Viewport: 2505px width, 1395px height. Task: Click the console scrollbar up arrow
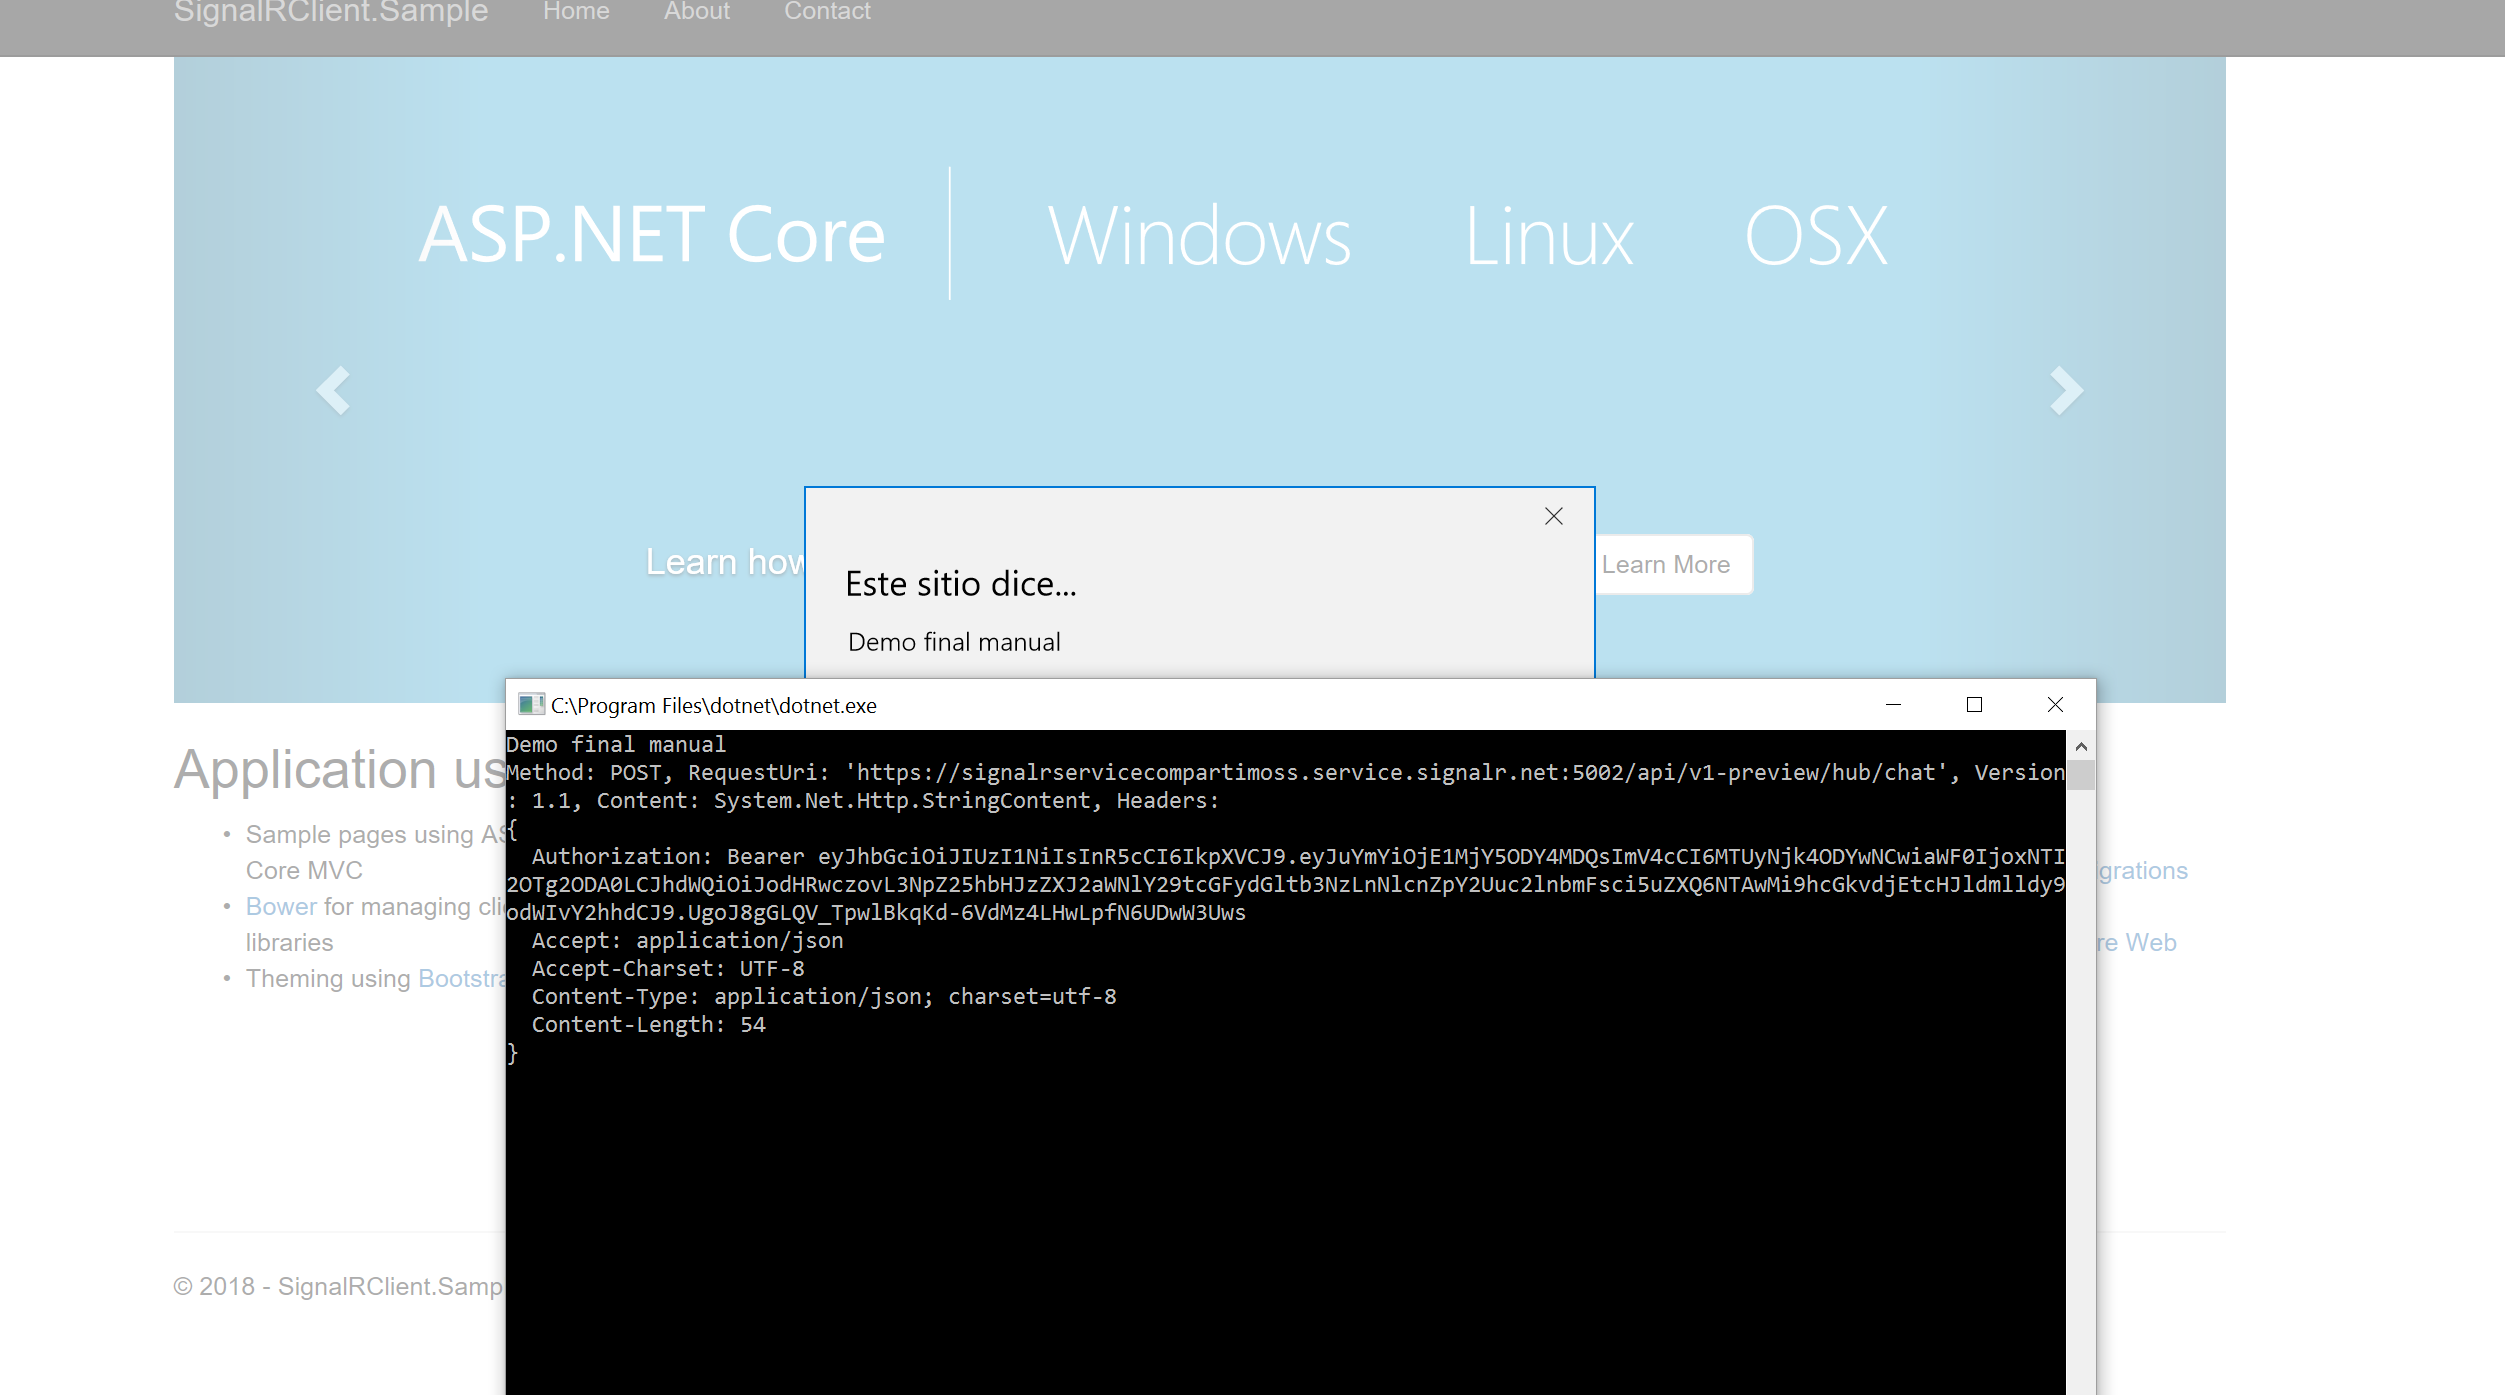pyautogui.click(x=2080, y=746)
